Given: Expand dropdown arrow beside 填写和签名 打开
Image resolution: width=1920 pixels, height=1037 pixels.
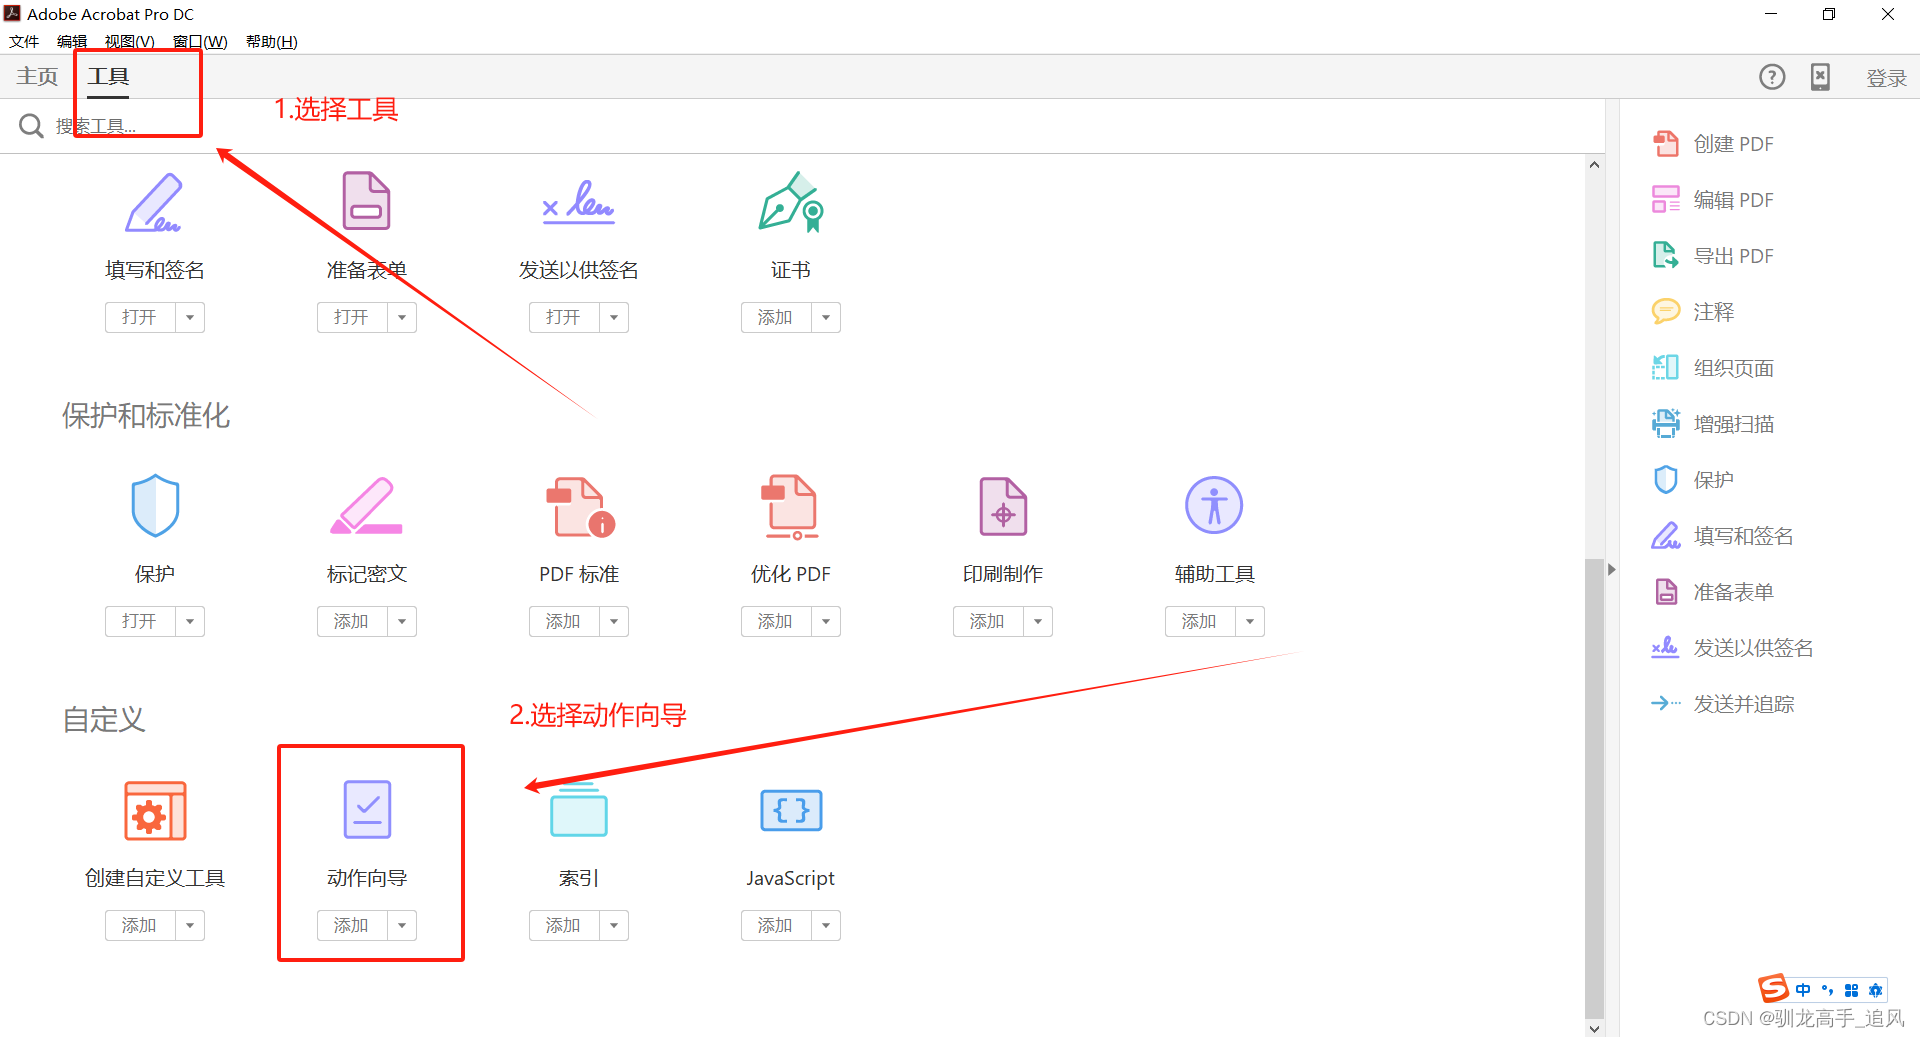Looking at the screenshot, I should (190, 318).
